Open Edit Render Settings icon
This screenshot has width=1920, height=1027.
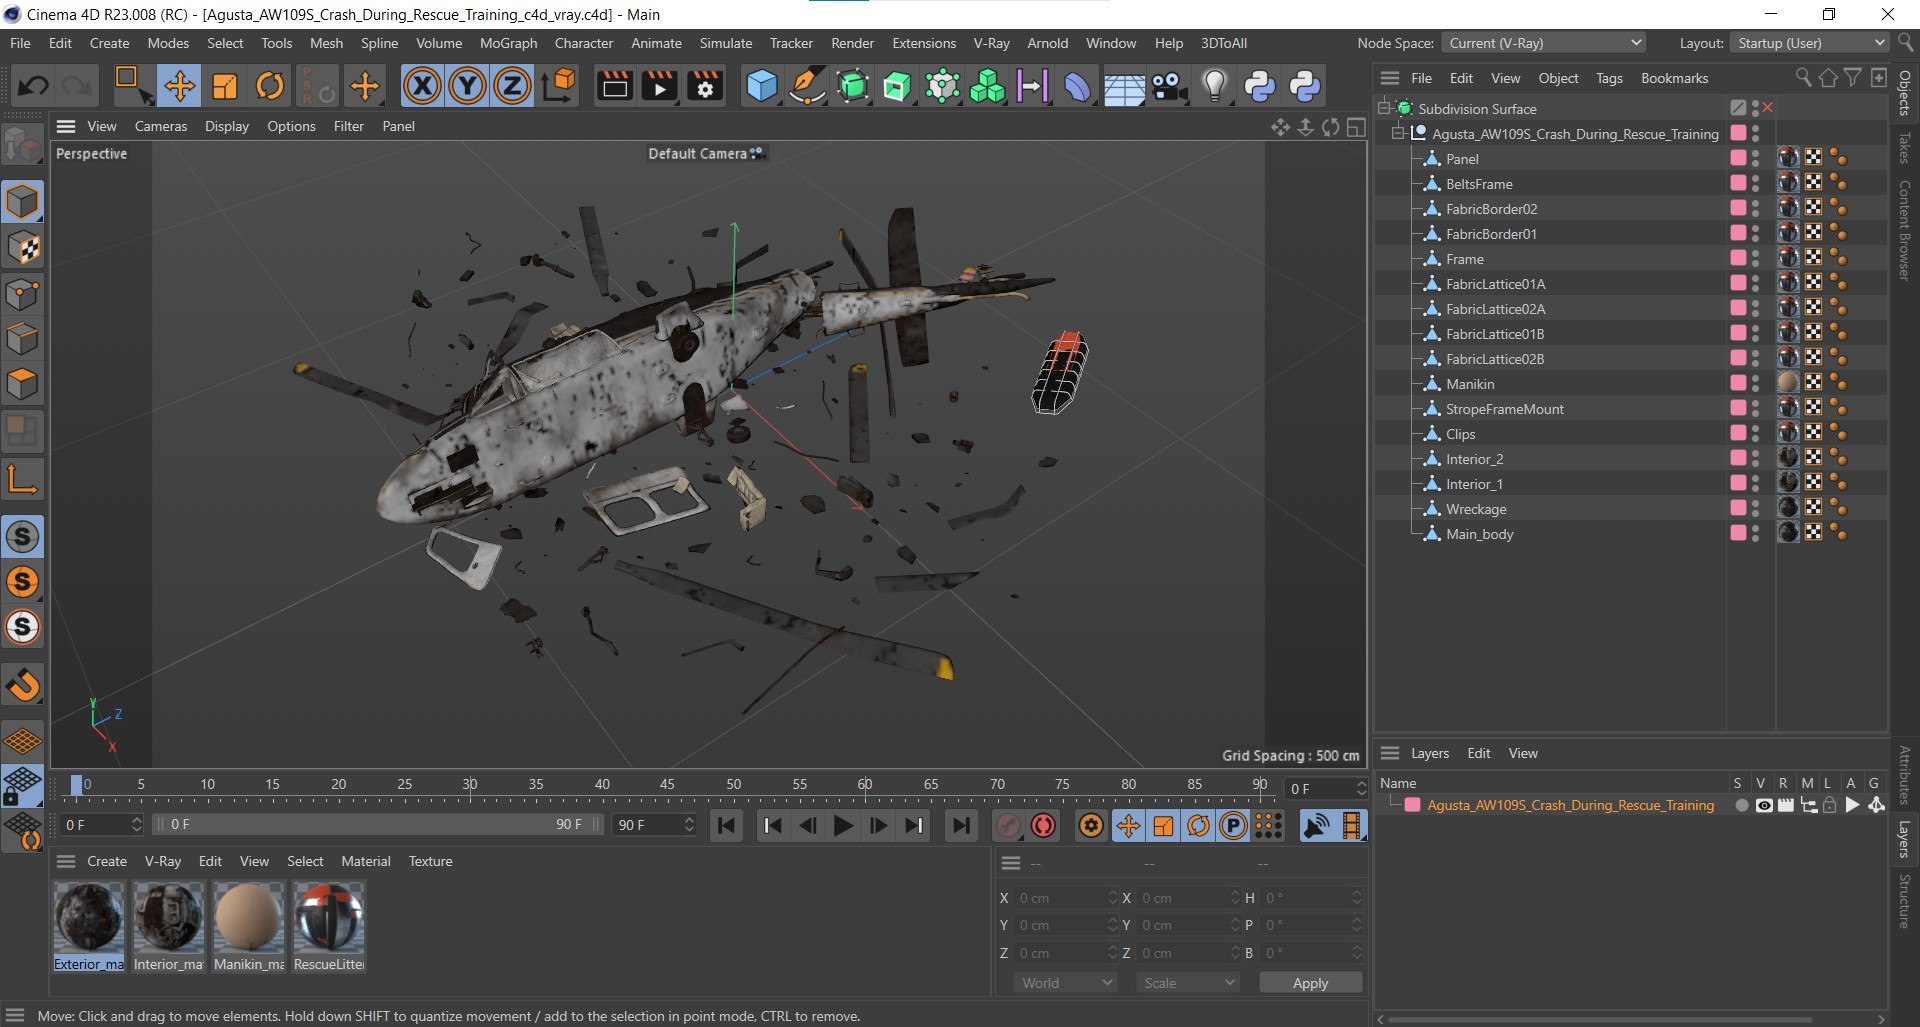point(705,87)
